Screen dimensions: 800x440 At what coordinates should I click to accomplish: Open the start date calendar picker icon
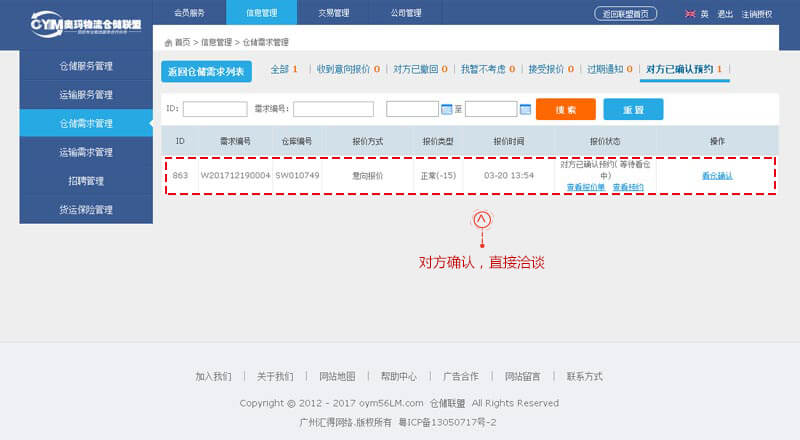(446, 109)
